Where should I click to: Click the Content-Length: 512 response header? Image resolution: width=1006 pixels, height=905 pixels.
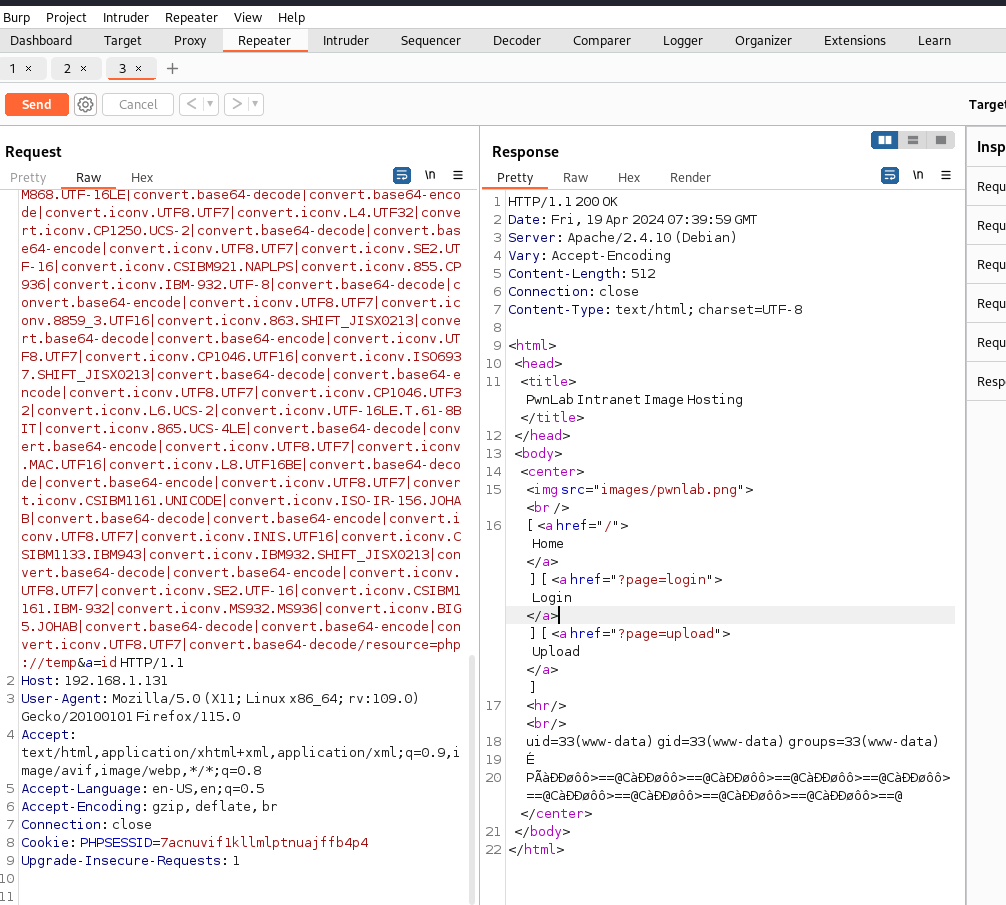[x=582, y=273]
